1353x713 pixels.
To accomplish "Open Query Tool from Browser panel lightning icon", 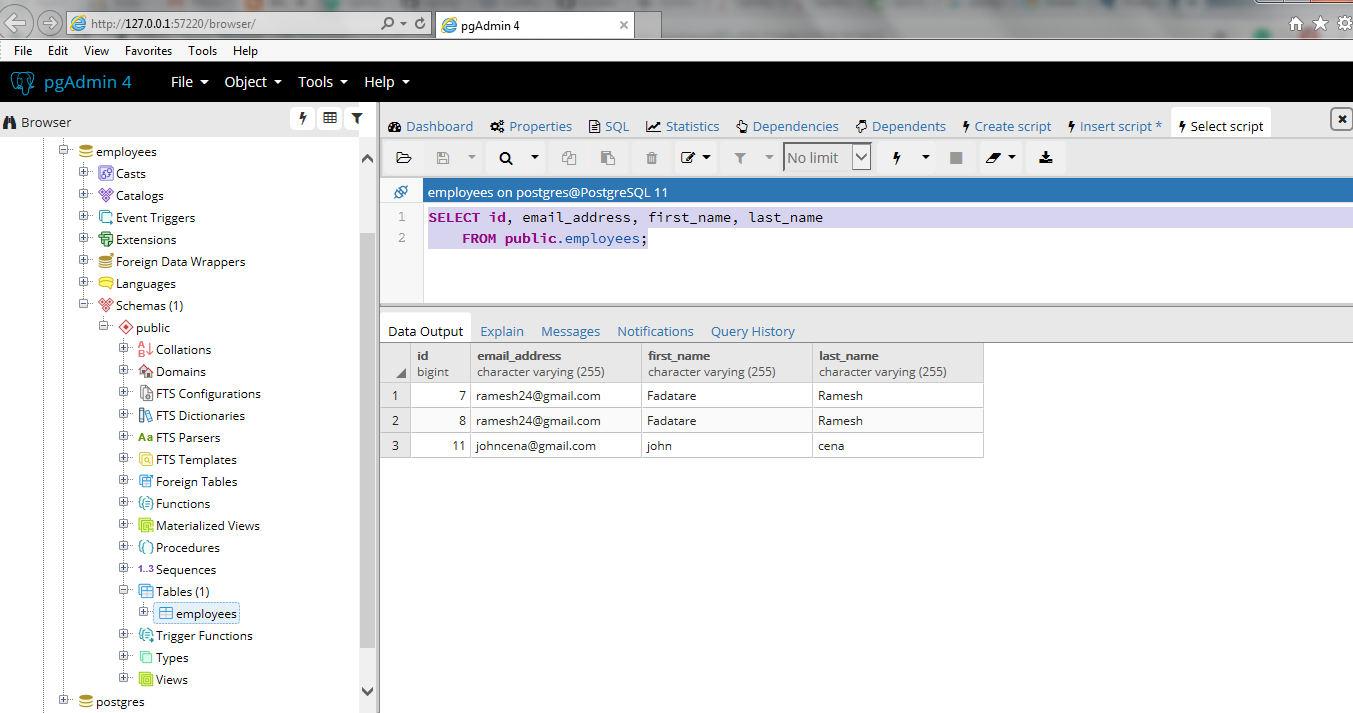I will point(303,119).
